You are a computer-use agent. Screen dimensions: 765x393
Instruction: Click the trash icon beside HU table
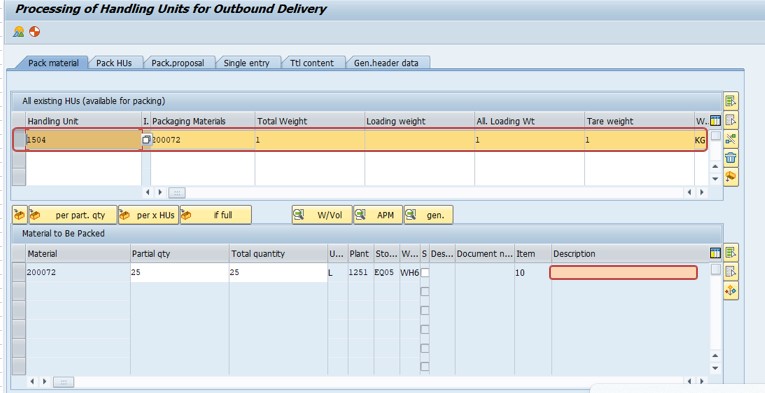[x=730, y=158]
